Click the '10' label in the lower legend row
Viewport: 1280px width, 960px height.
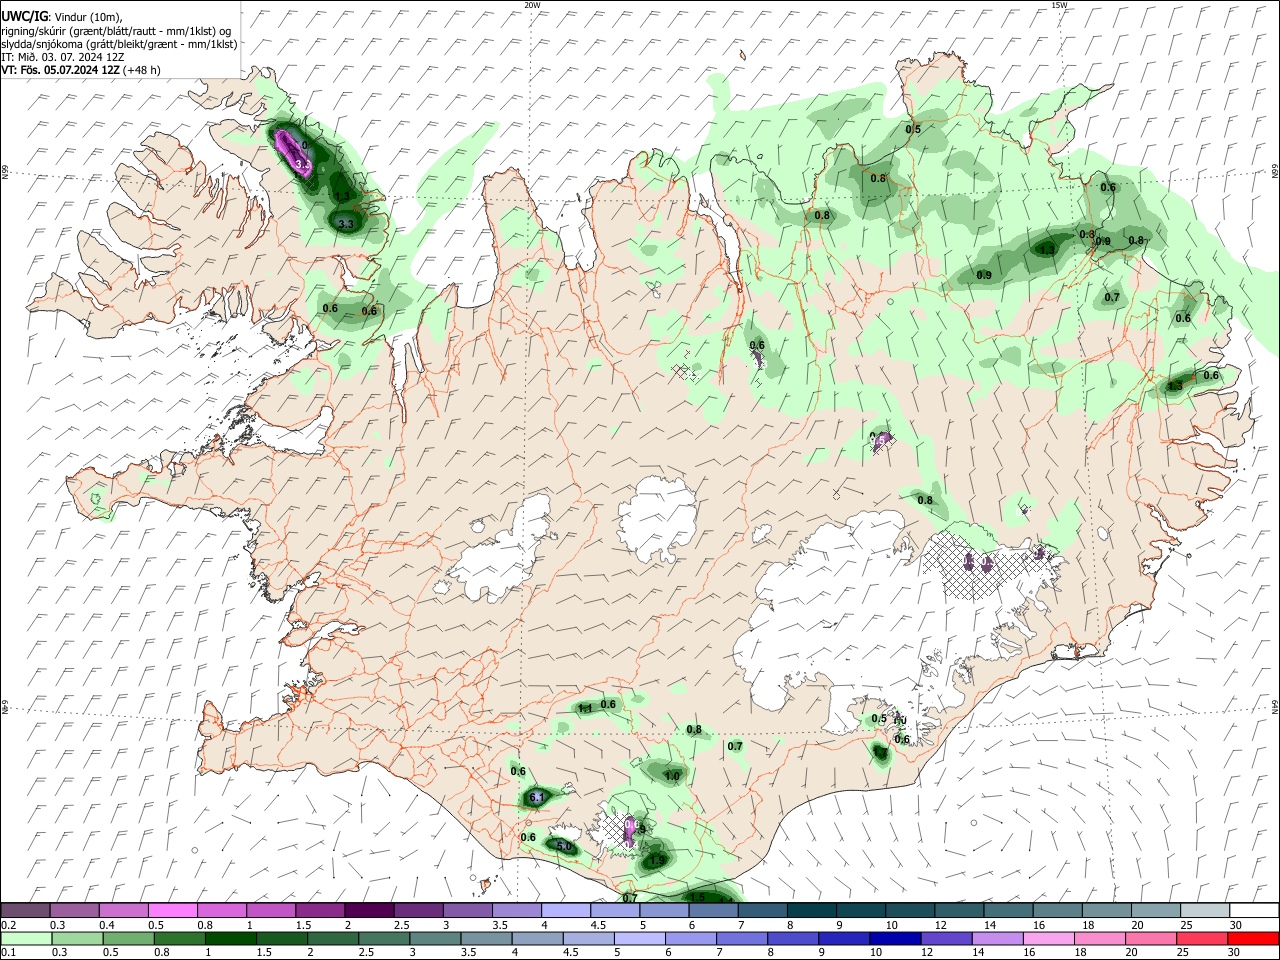[x=876, y=952]
